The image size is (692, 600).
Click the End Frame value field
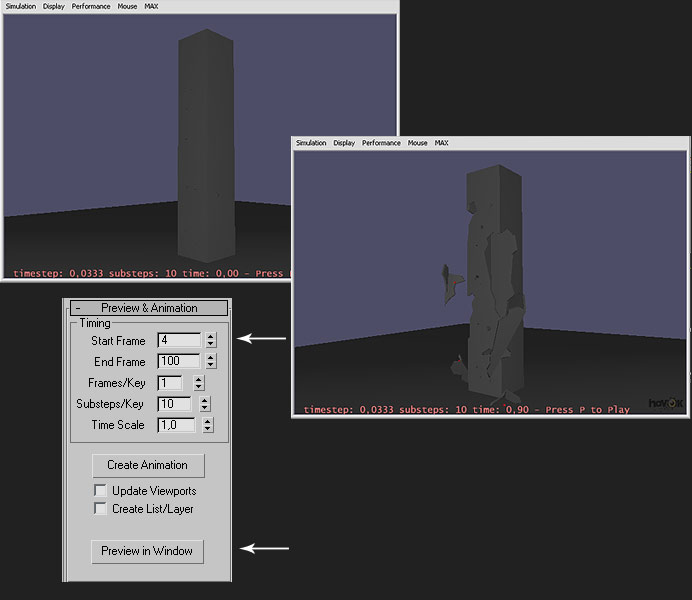click(179, 361)
